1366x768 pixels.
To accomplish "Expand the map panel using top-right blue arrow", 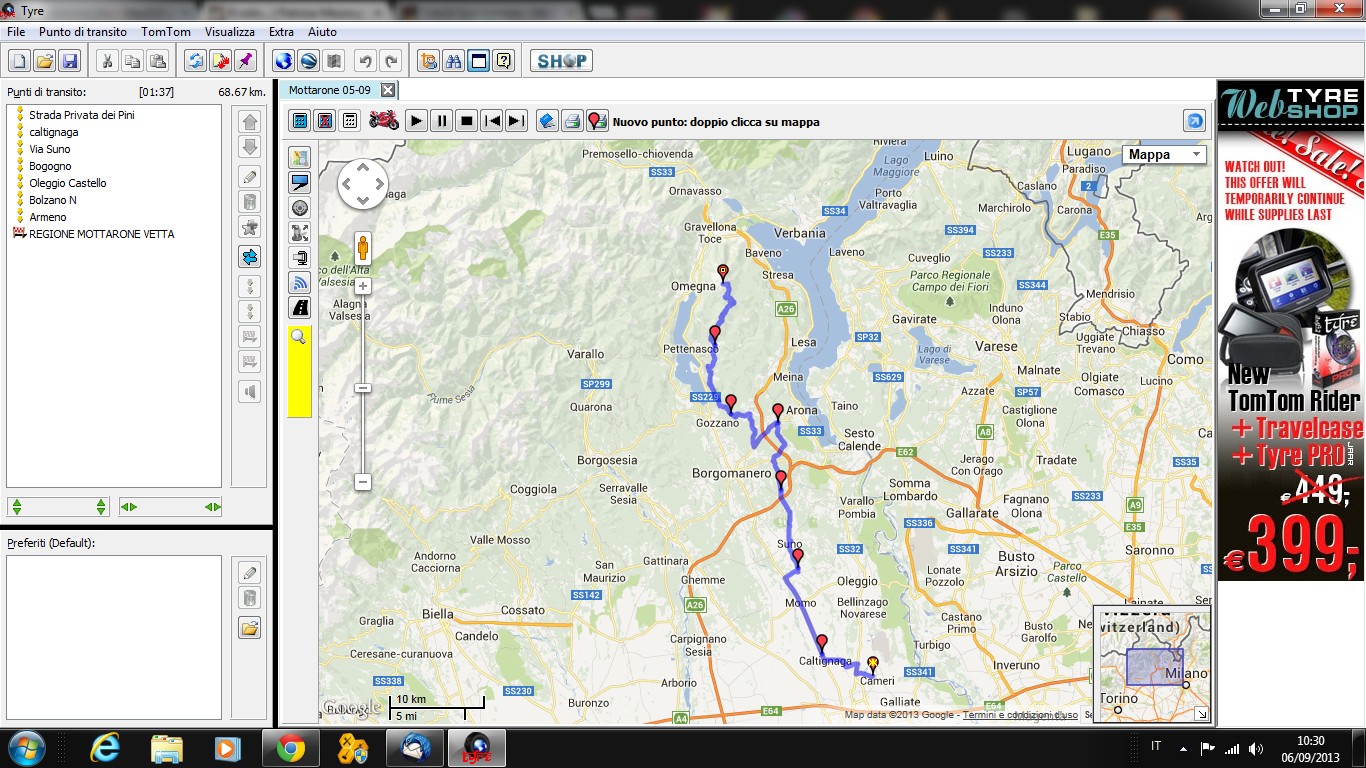I will (x=1194, y=121).
